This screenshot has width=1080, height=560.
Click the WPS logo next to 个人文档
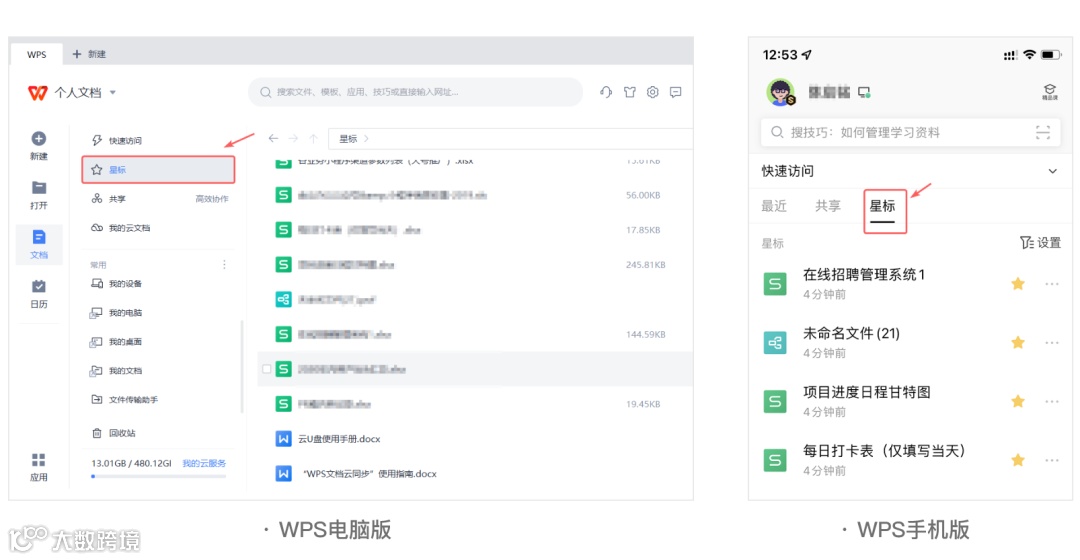[37, 92]
